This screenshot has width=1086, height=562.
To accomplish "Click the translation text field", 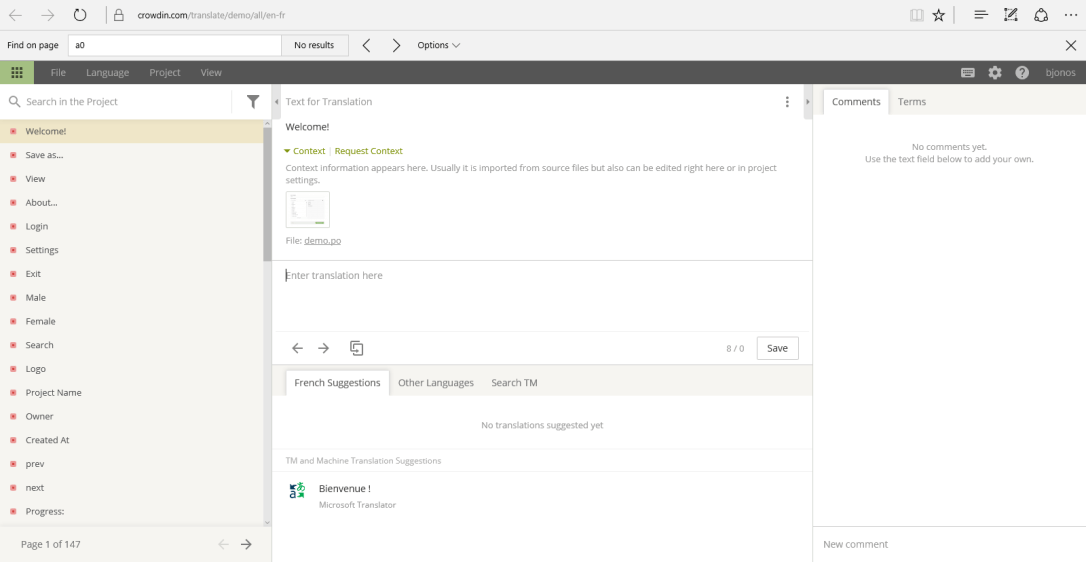I will click(542, 296).
